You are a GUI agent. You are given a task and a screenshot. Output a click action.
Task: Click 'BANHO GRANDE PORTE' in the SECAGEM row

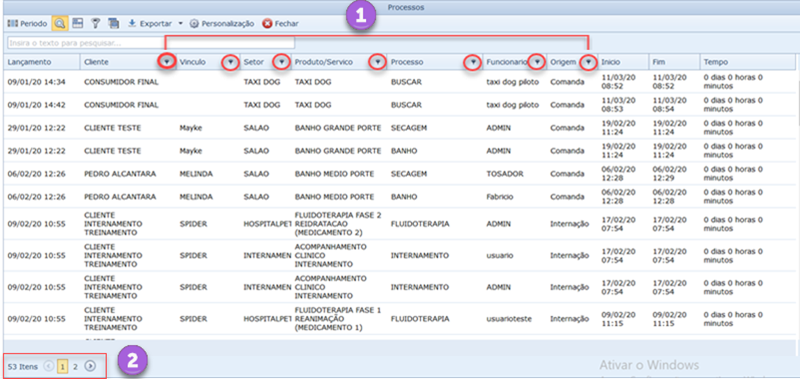tap(338, 128)
